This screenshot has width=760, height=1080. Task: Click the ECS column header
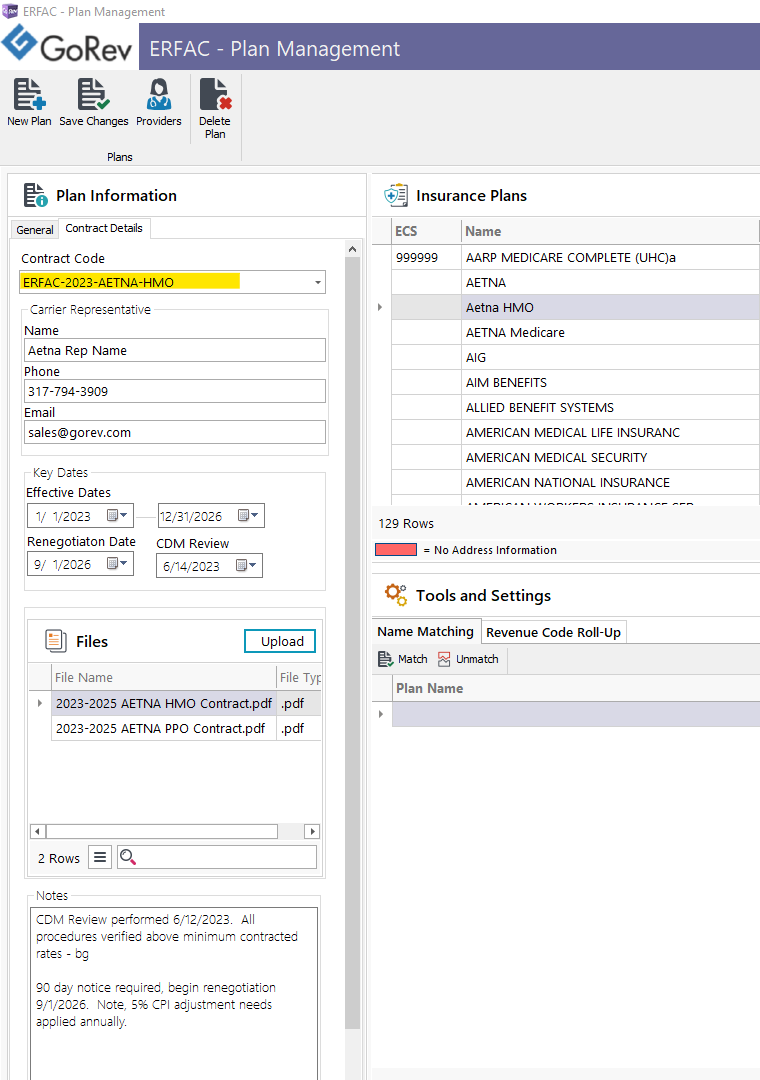pos(426,231)
